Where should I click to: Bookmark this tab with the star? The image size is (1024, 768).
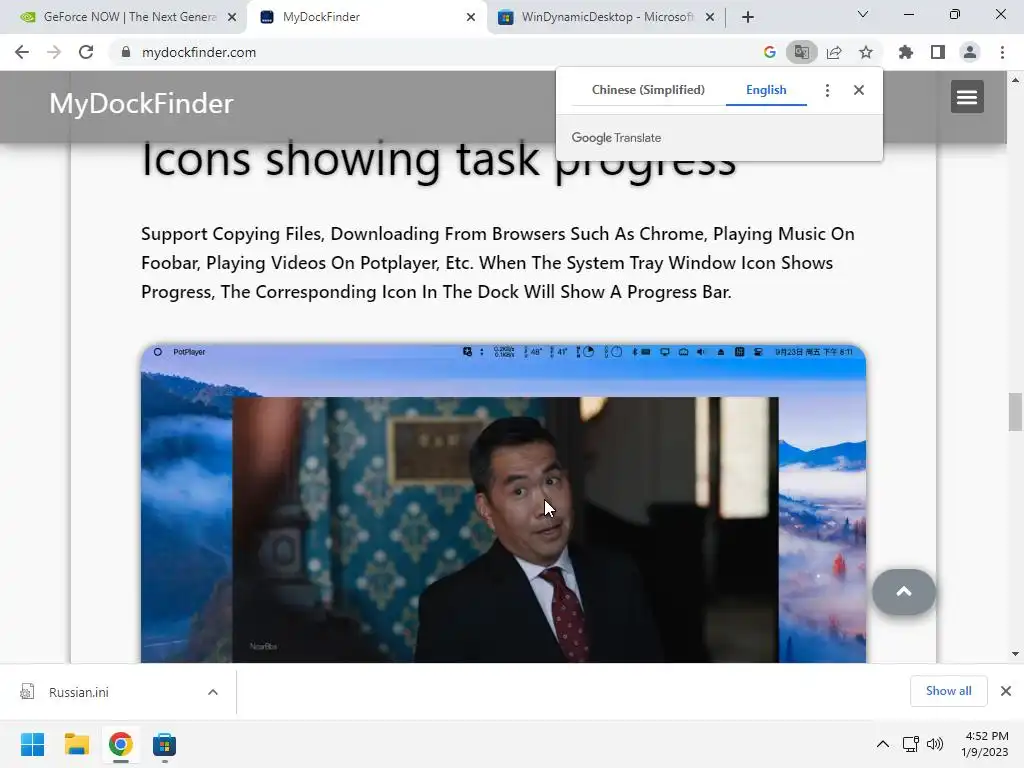point(866,52)
